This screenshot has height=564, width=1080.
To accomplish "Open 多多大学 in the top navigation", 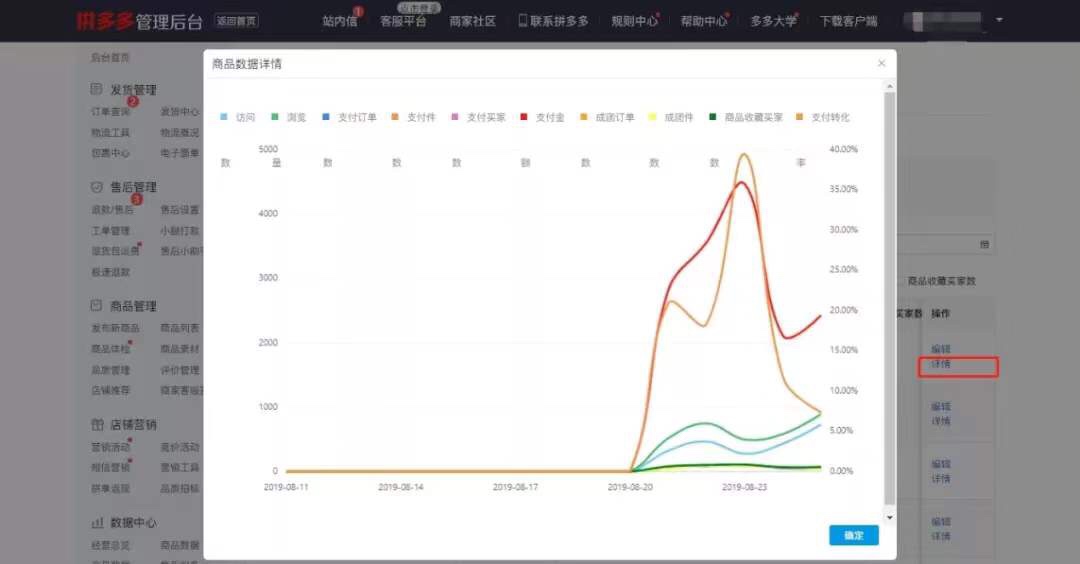I will pyautogui.click(x=773, y=21).
